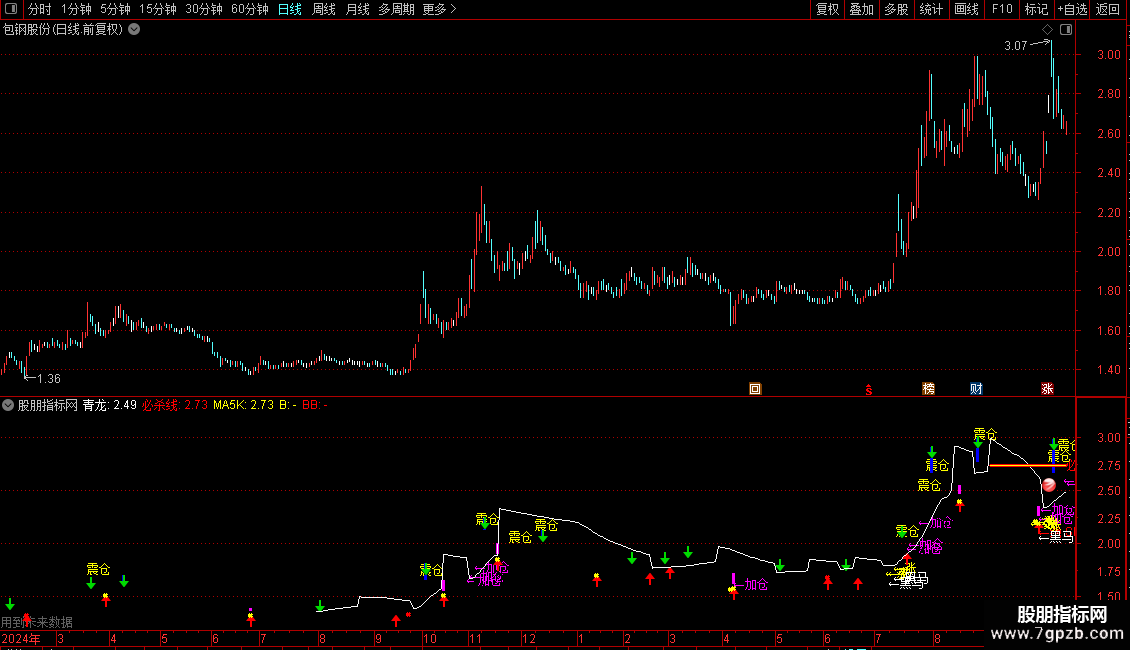1130x650 pixels.
Task: Add stock with +自选 button
Action: click(x=1072, y=9)
